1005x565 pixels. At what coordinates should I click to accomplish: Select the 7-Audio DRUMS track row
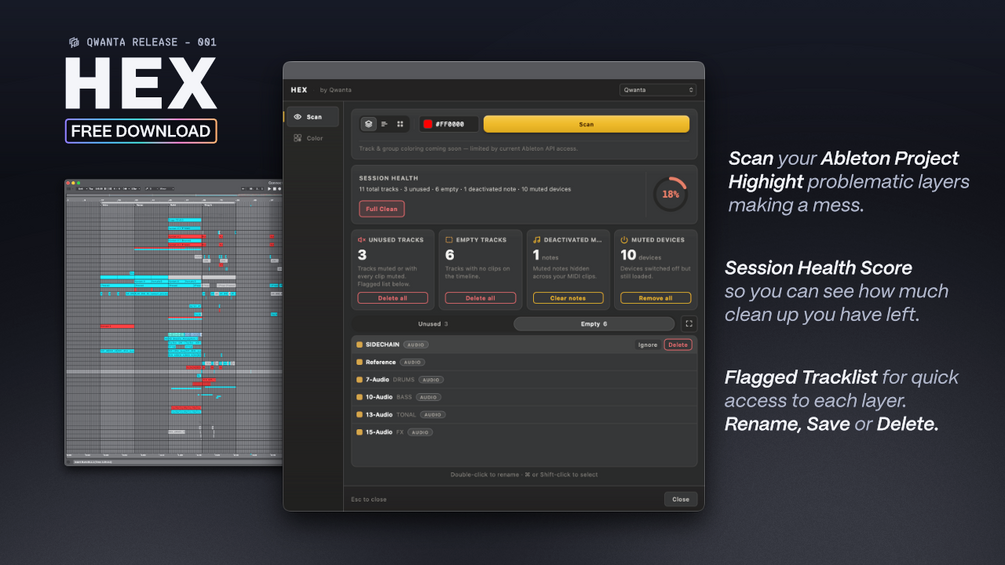tap(524, 379)
